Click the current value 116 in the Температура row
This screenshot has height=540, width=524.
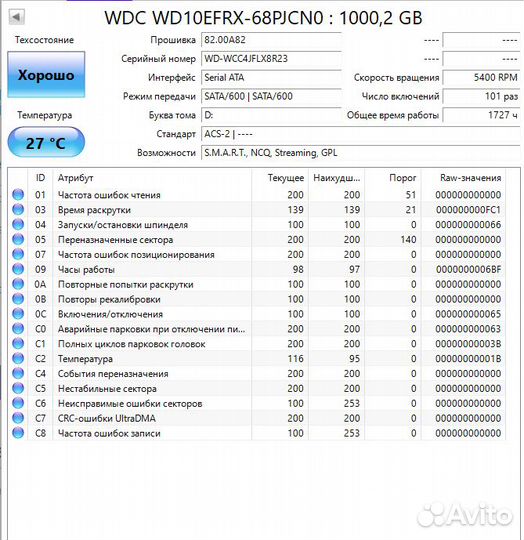[x=295, y=359]
